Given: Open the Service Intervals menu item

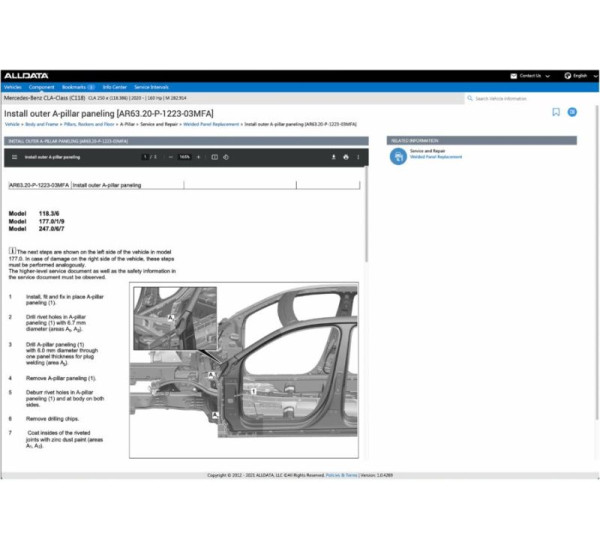Looking at the screenshot, I should point(152,87).
